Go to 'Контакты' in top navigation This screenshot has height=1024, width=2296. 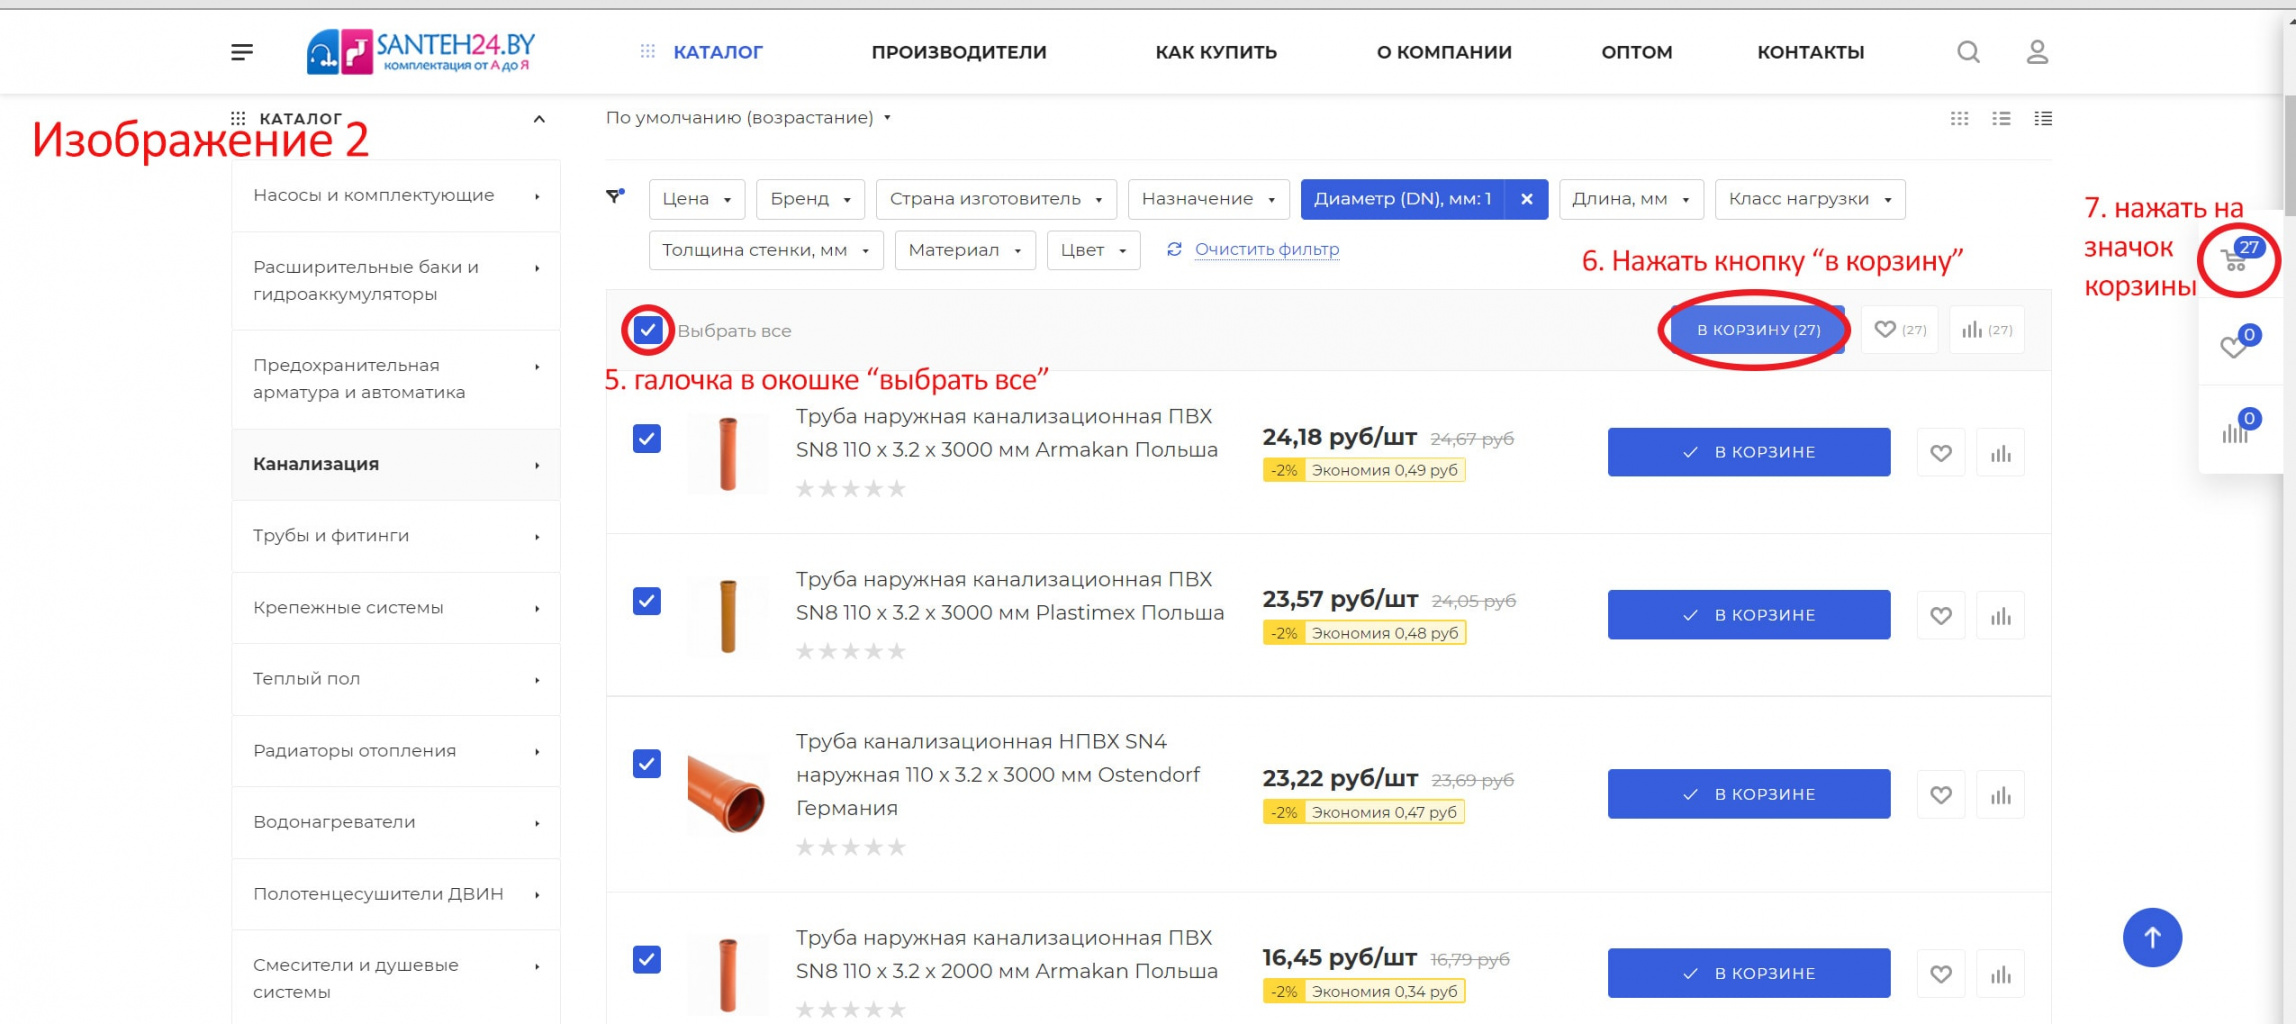[1810, 52]
